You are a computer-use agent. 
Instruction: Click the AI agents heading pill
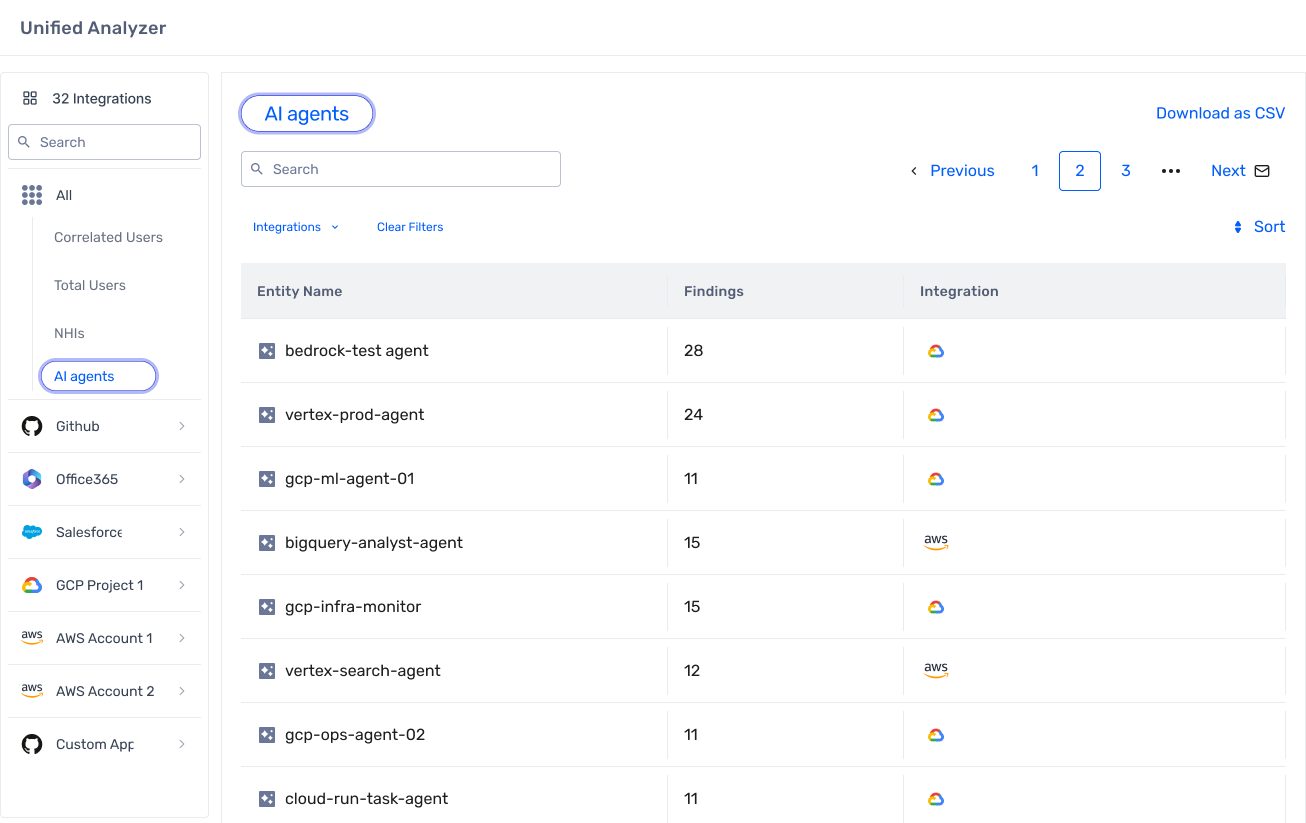click(x=307, y=114)
